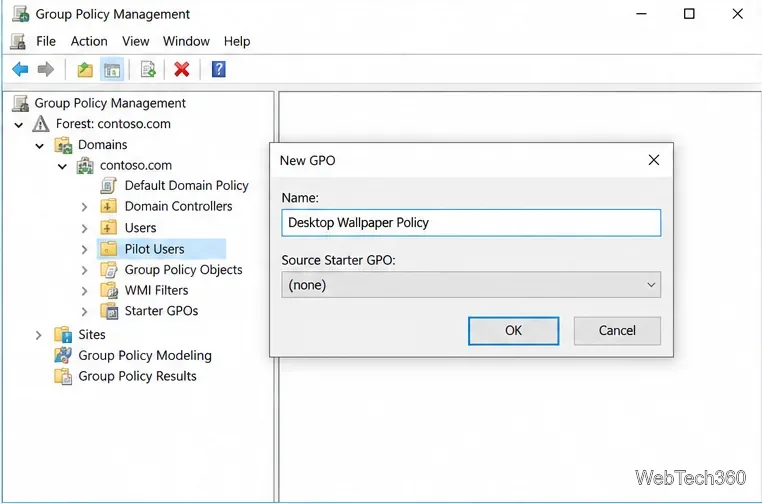Click the Up one level folder icon
The width and height of the screenshot is (762, 504).
85,70
